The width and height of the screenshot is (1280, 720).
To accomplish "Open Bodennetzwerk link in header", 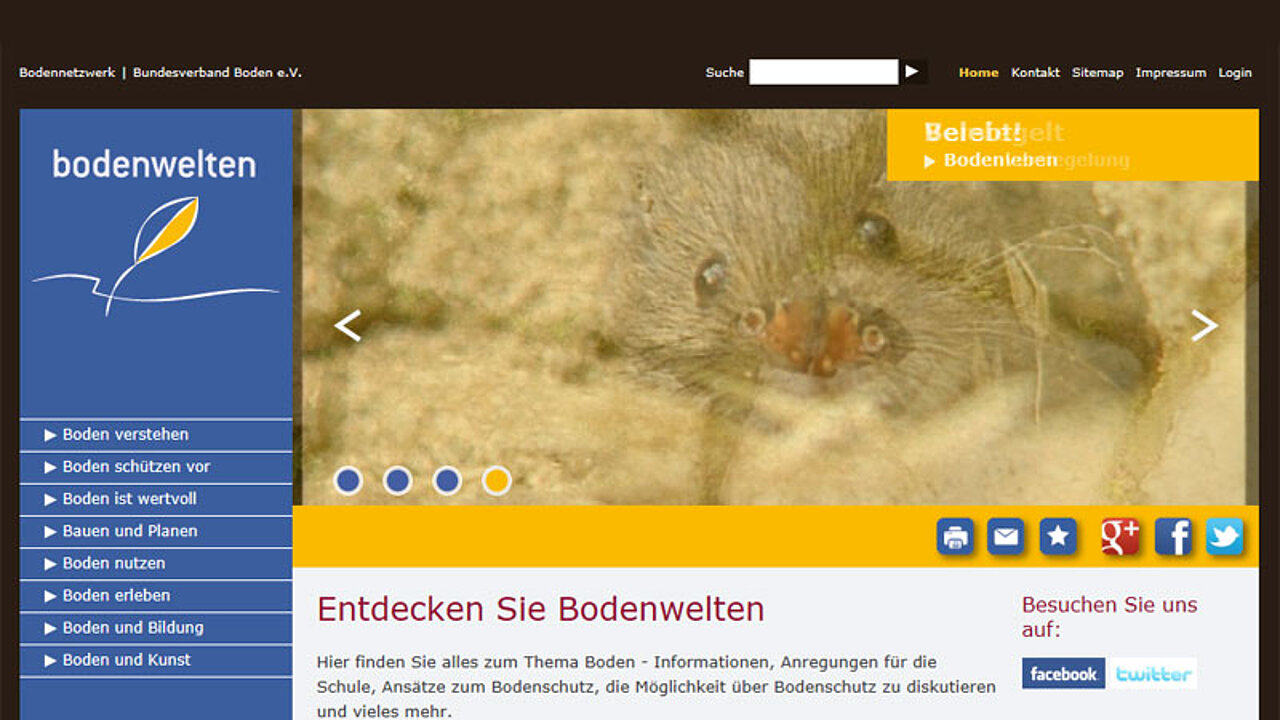I will [67, 73].
